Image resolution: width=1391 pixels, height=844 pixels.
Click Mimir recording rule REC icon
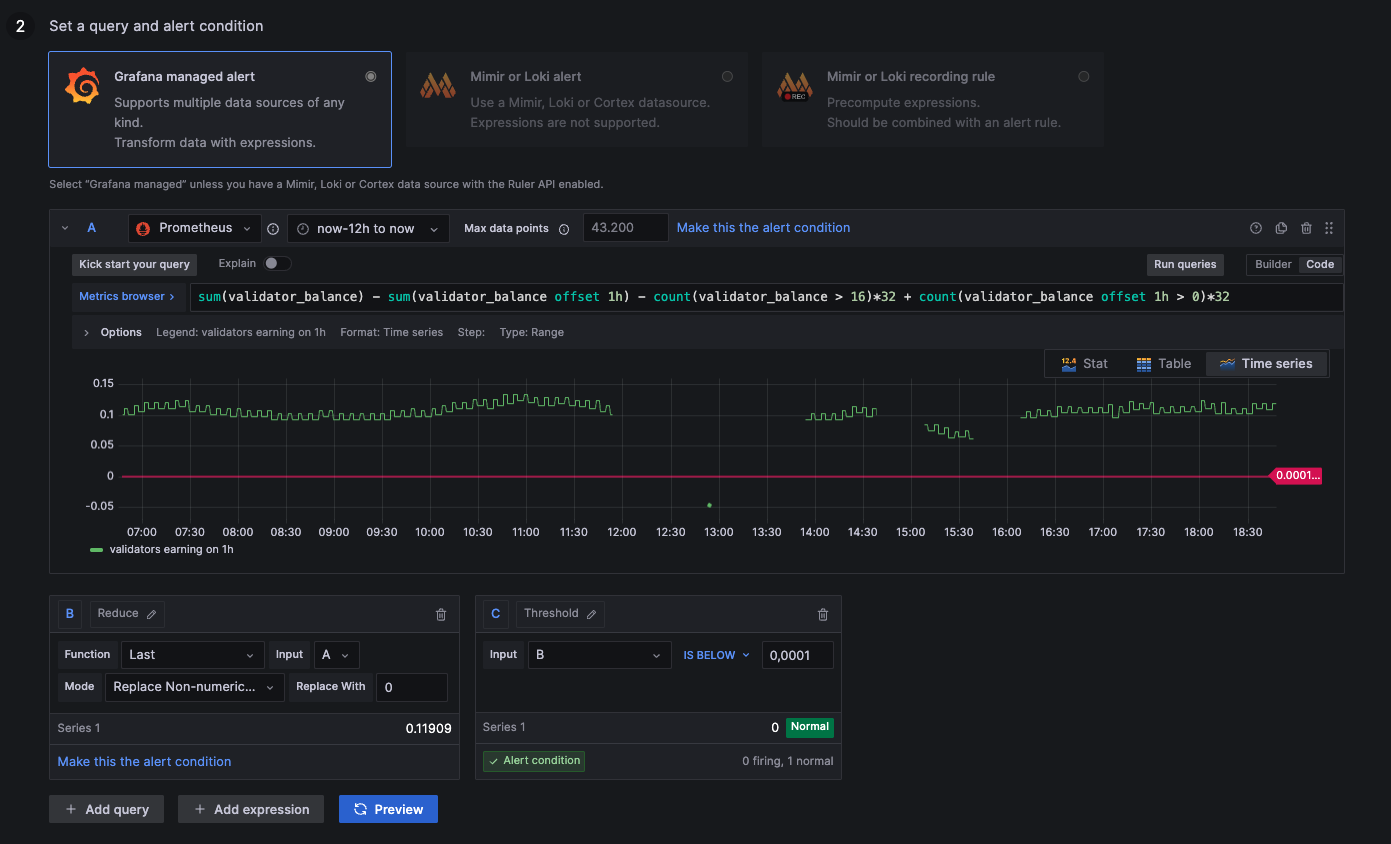[x=794, y=86]
